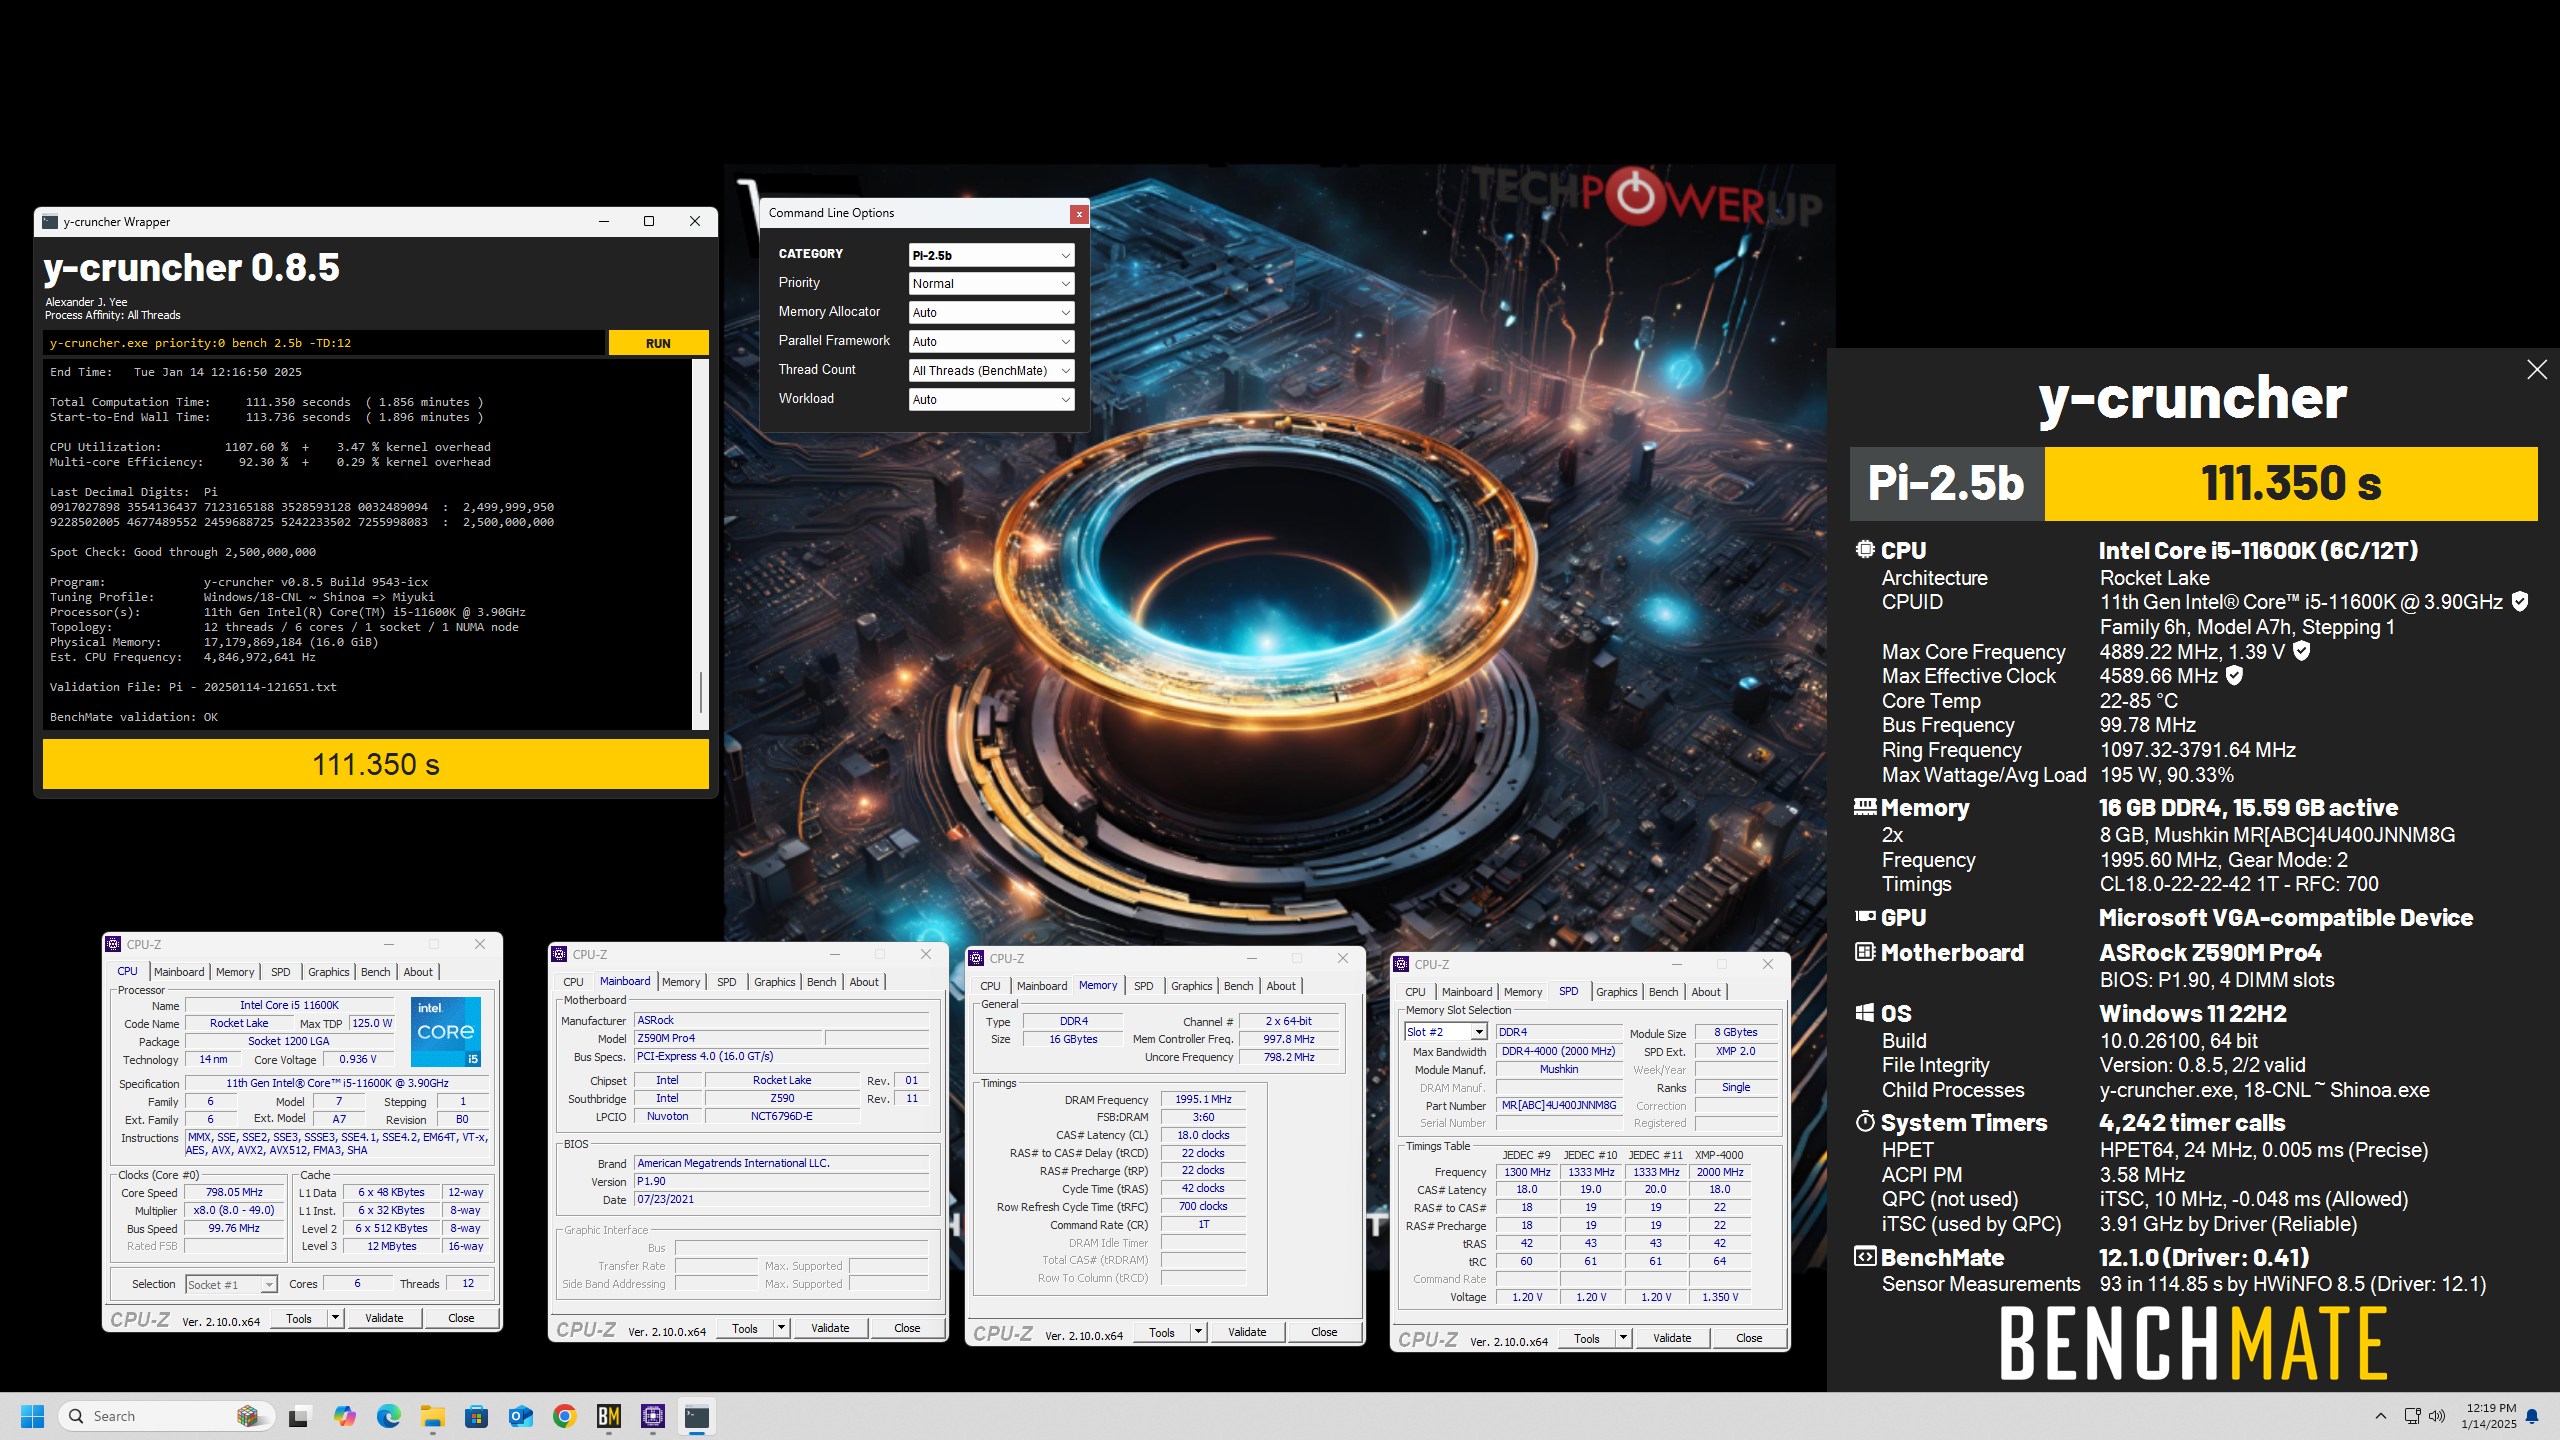The image size is (2560, 1440).
Task: Click the y-cruncher Wrapper title icon
Action: [50, 221]
